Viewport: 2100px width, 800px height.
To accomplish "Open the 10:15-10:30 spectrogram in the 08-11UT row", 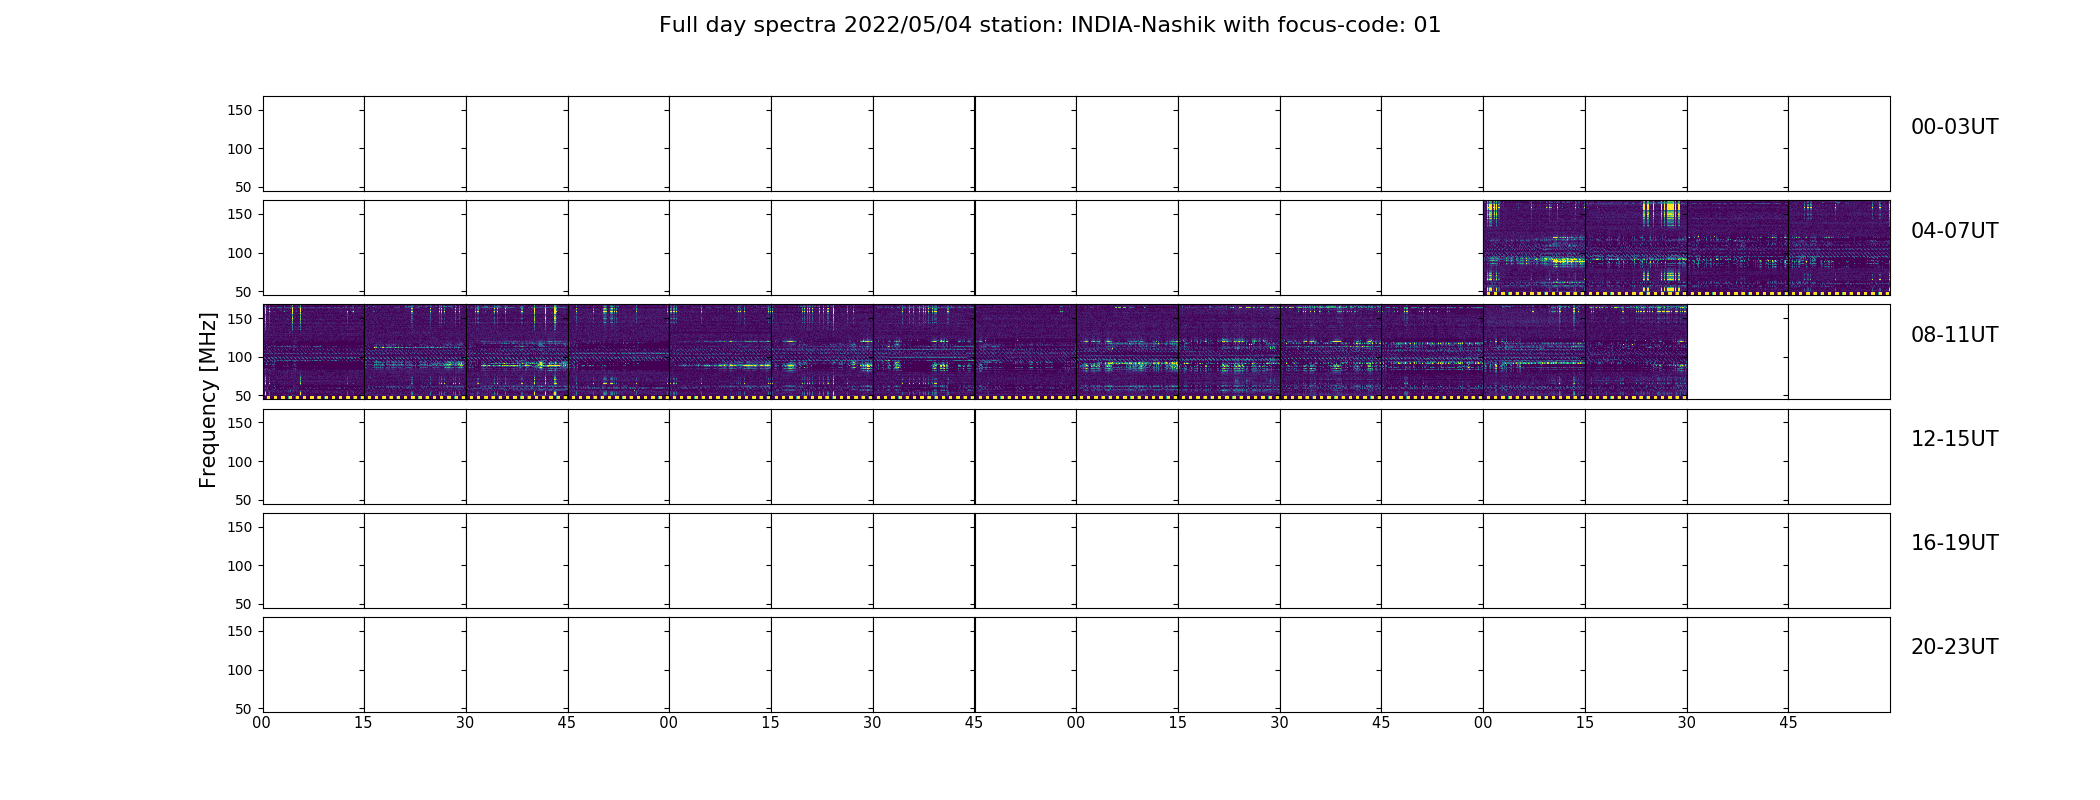I will pyautogui.click(x=1229, y=352).
